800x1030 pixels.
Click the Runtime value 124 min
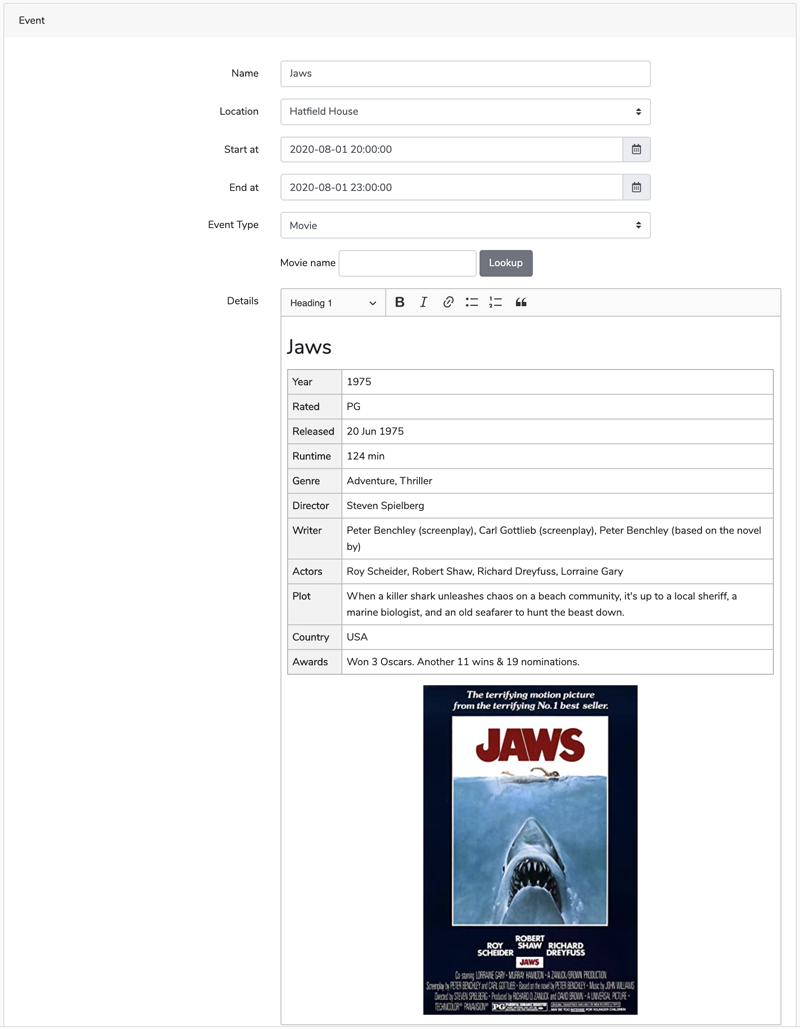366,456
